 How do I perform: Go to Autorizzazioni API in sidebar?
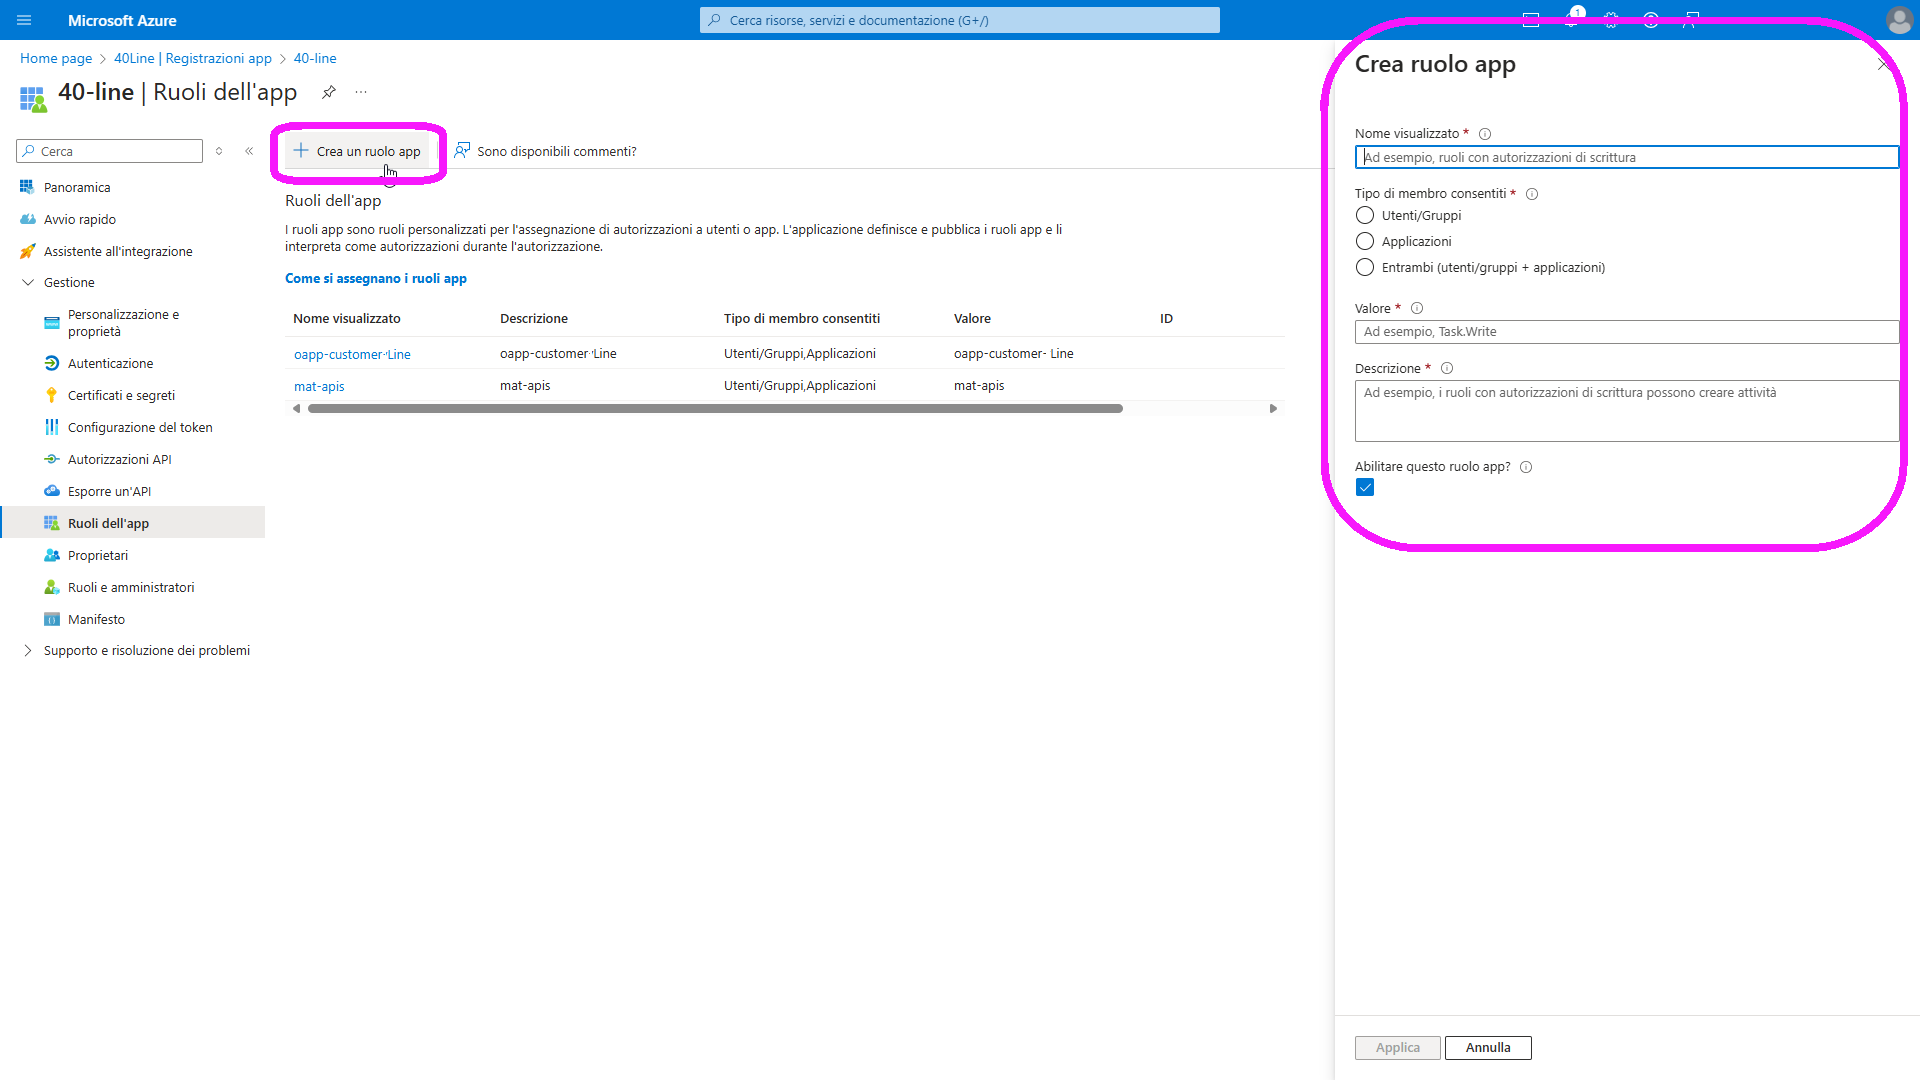click(119, 460)
